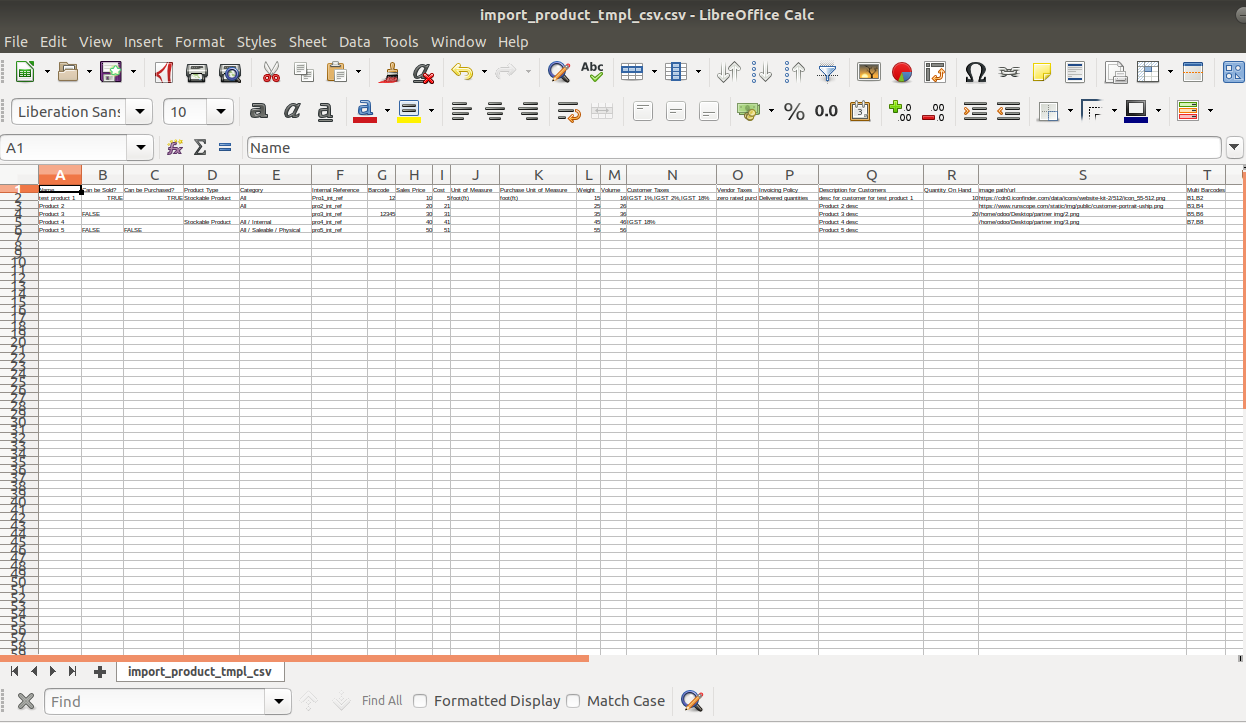Click the Find All button

pos(382,701)
